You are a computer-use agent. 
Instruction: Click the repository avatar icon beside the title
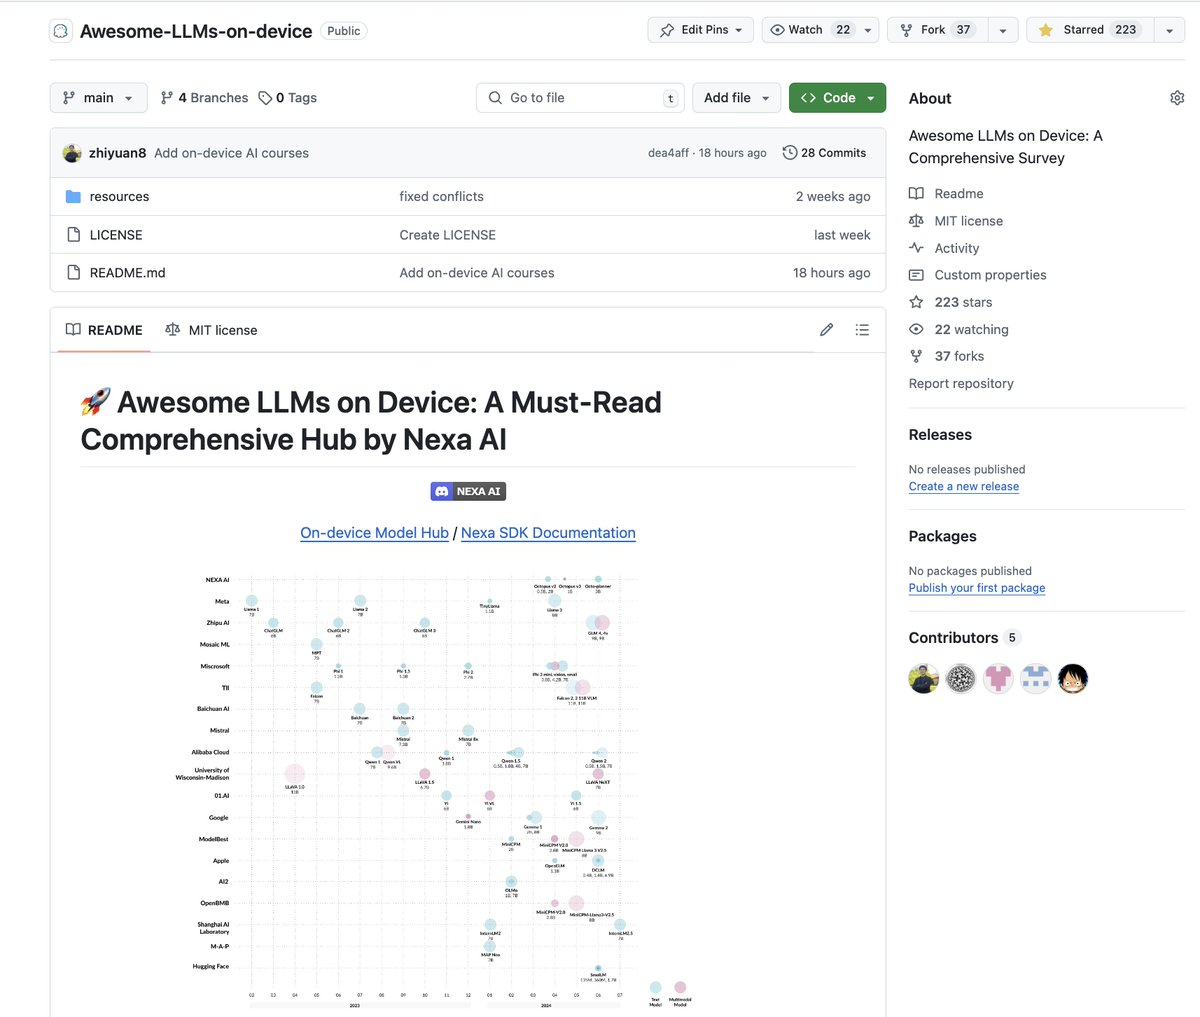click(61, 31)
